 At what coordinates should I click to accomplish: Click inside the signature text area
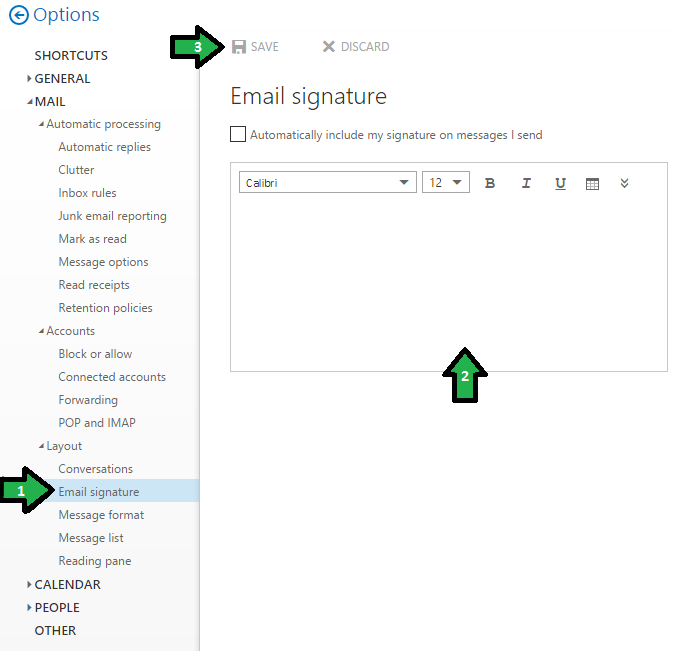coord(448,280)
